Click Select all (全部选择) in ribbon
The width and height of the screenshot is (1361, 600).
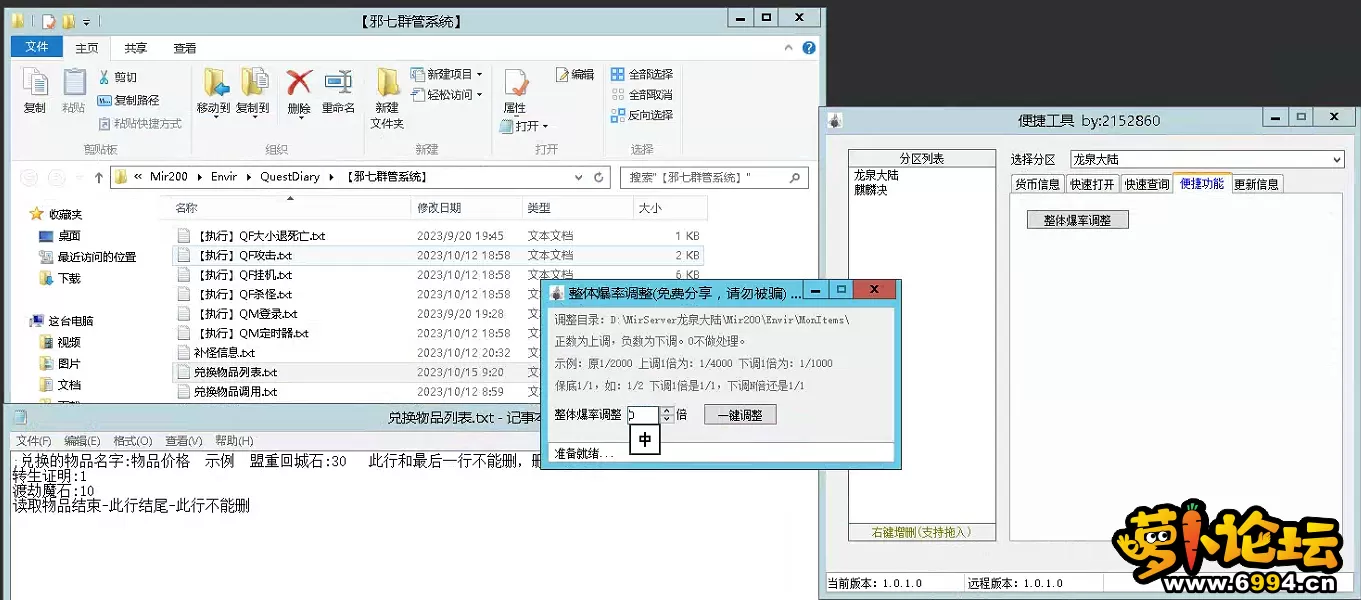(x=642, y=74)
